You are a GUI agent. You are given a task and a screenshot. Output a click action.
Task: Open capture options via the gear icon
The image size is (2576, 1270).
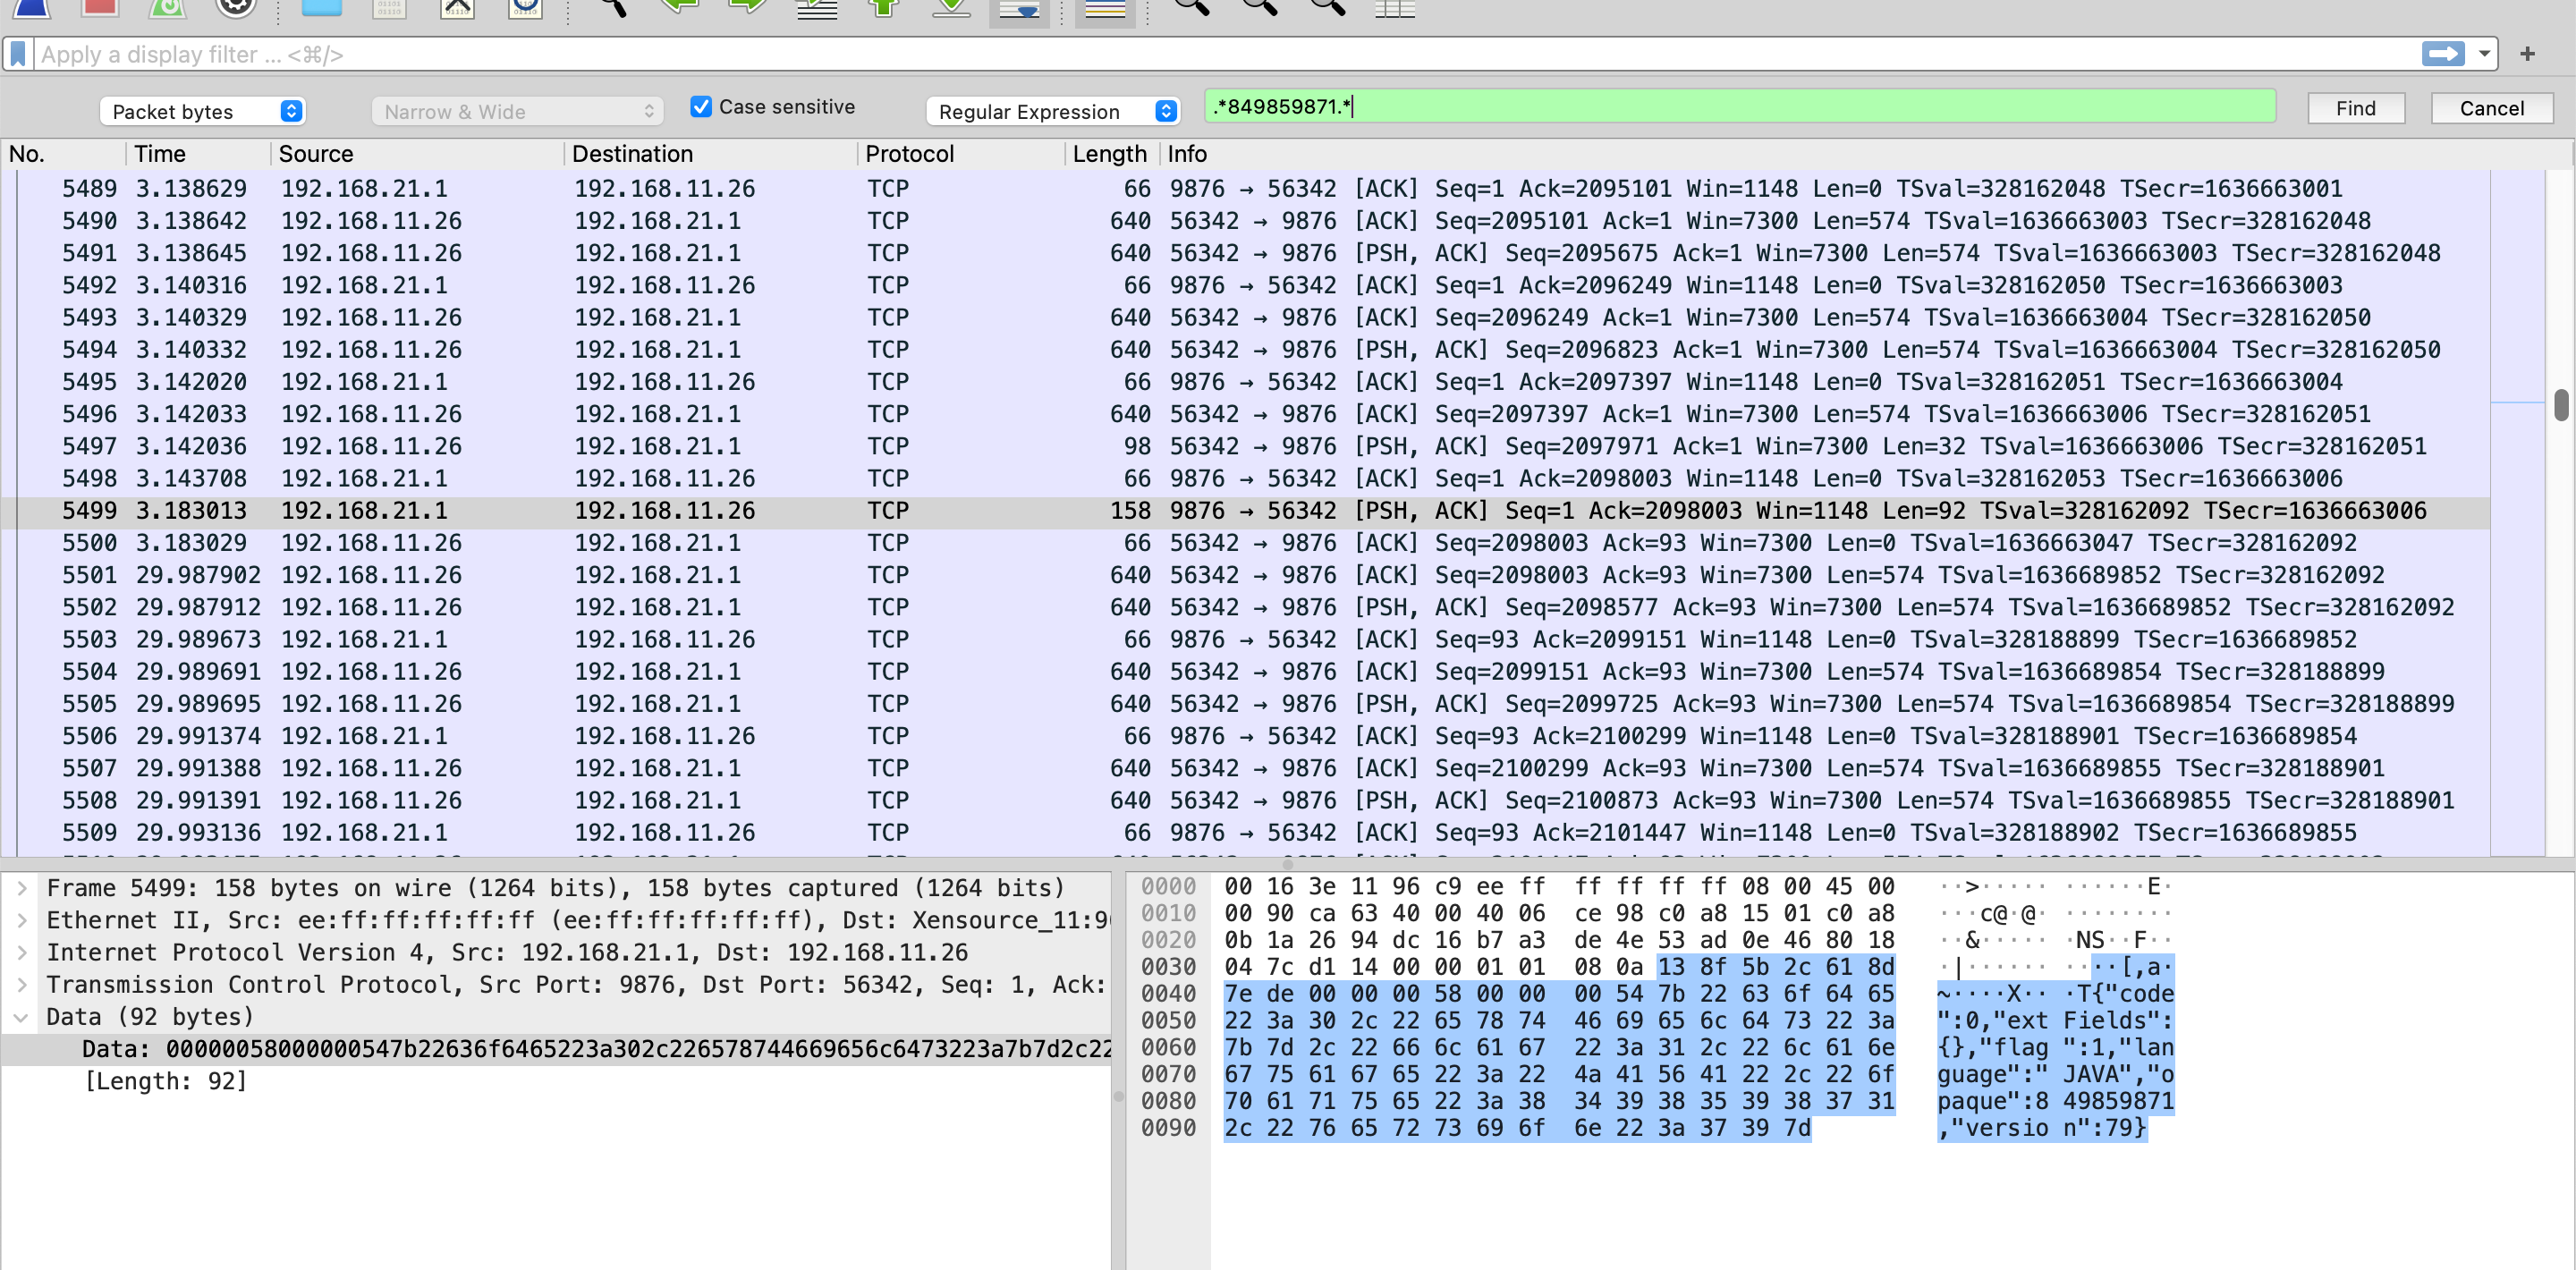click(x=235, y=8)
